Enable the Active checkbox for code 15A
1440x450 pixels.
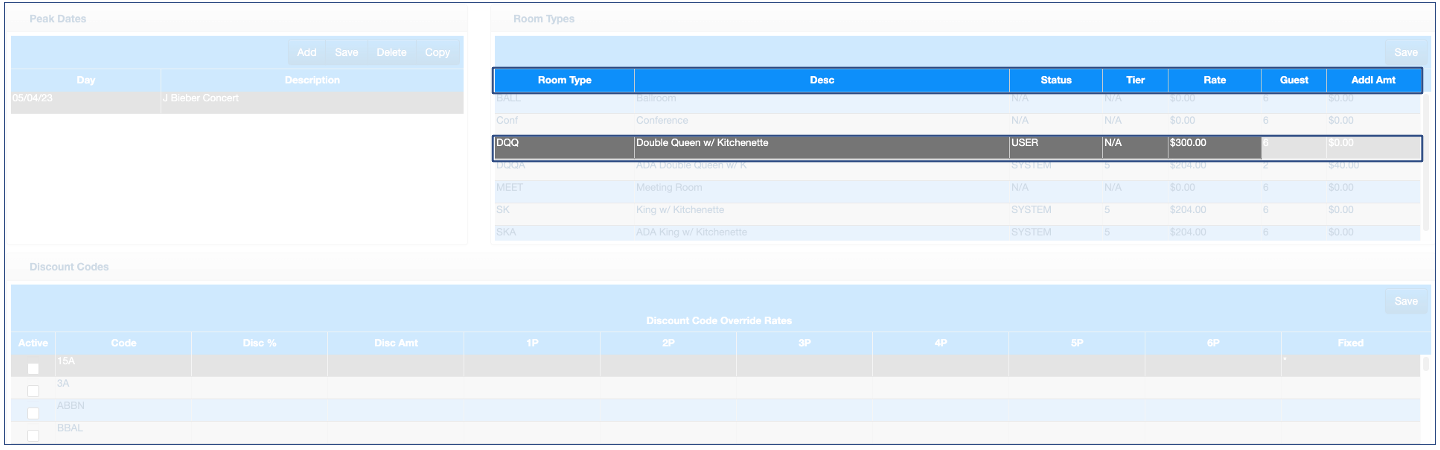(x=33, y=369)
